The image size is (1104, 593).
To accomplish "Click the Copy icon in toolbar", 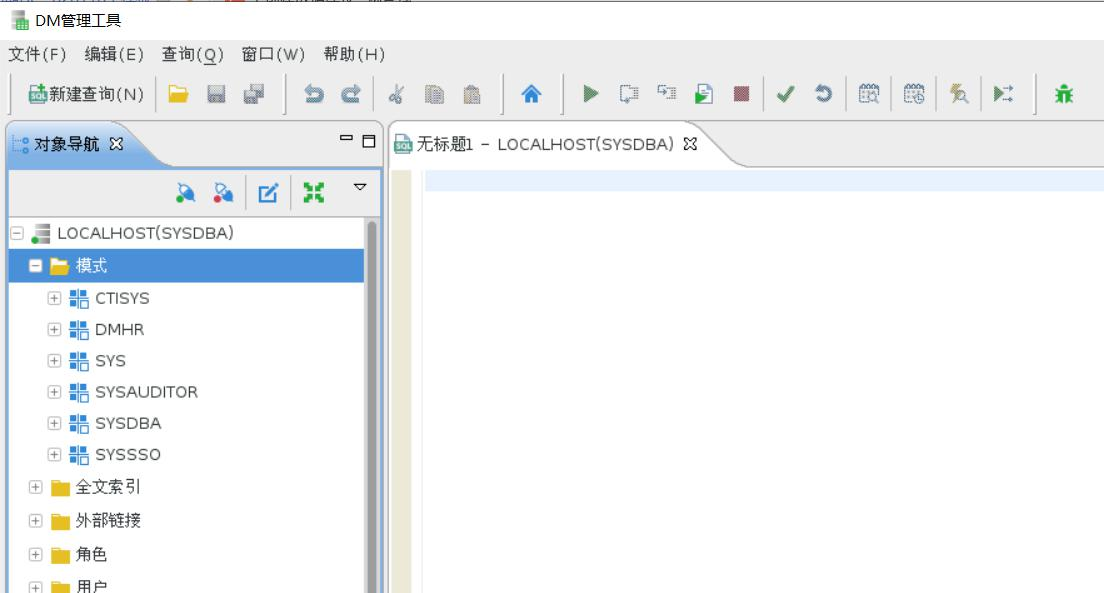I will [434, 94].
